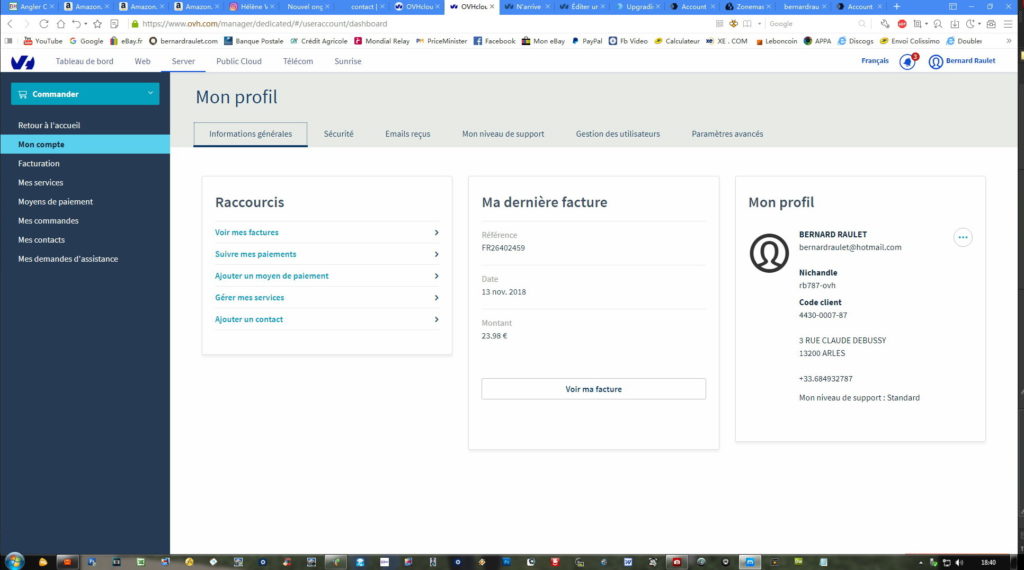
Task: Open Ajouter un contact link
Action: (x=249, y=319)
